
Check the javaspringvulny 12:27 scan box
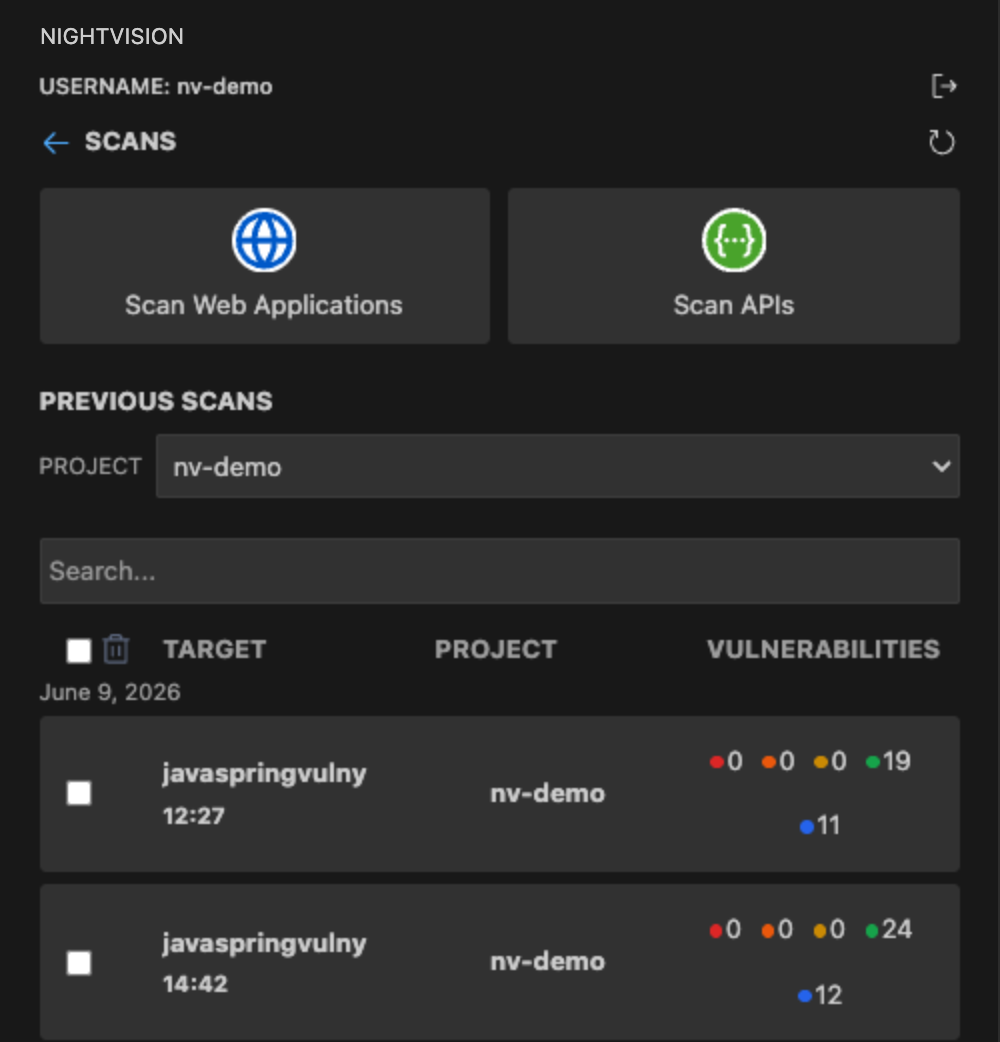(79, 793)
